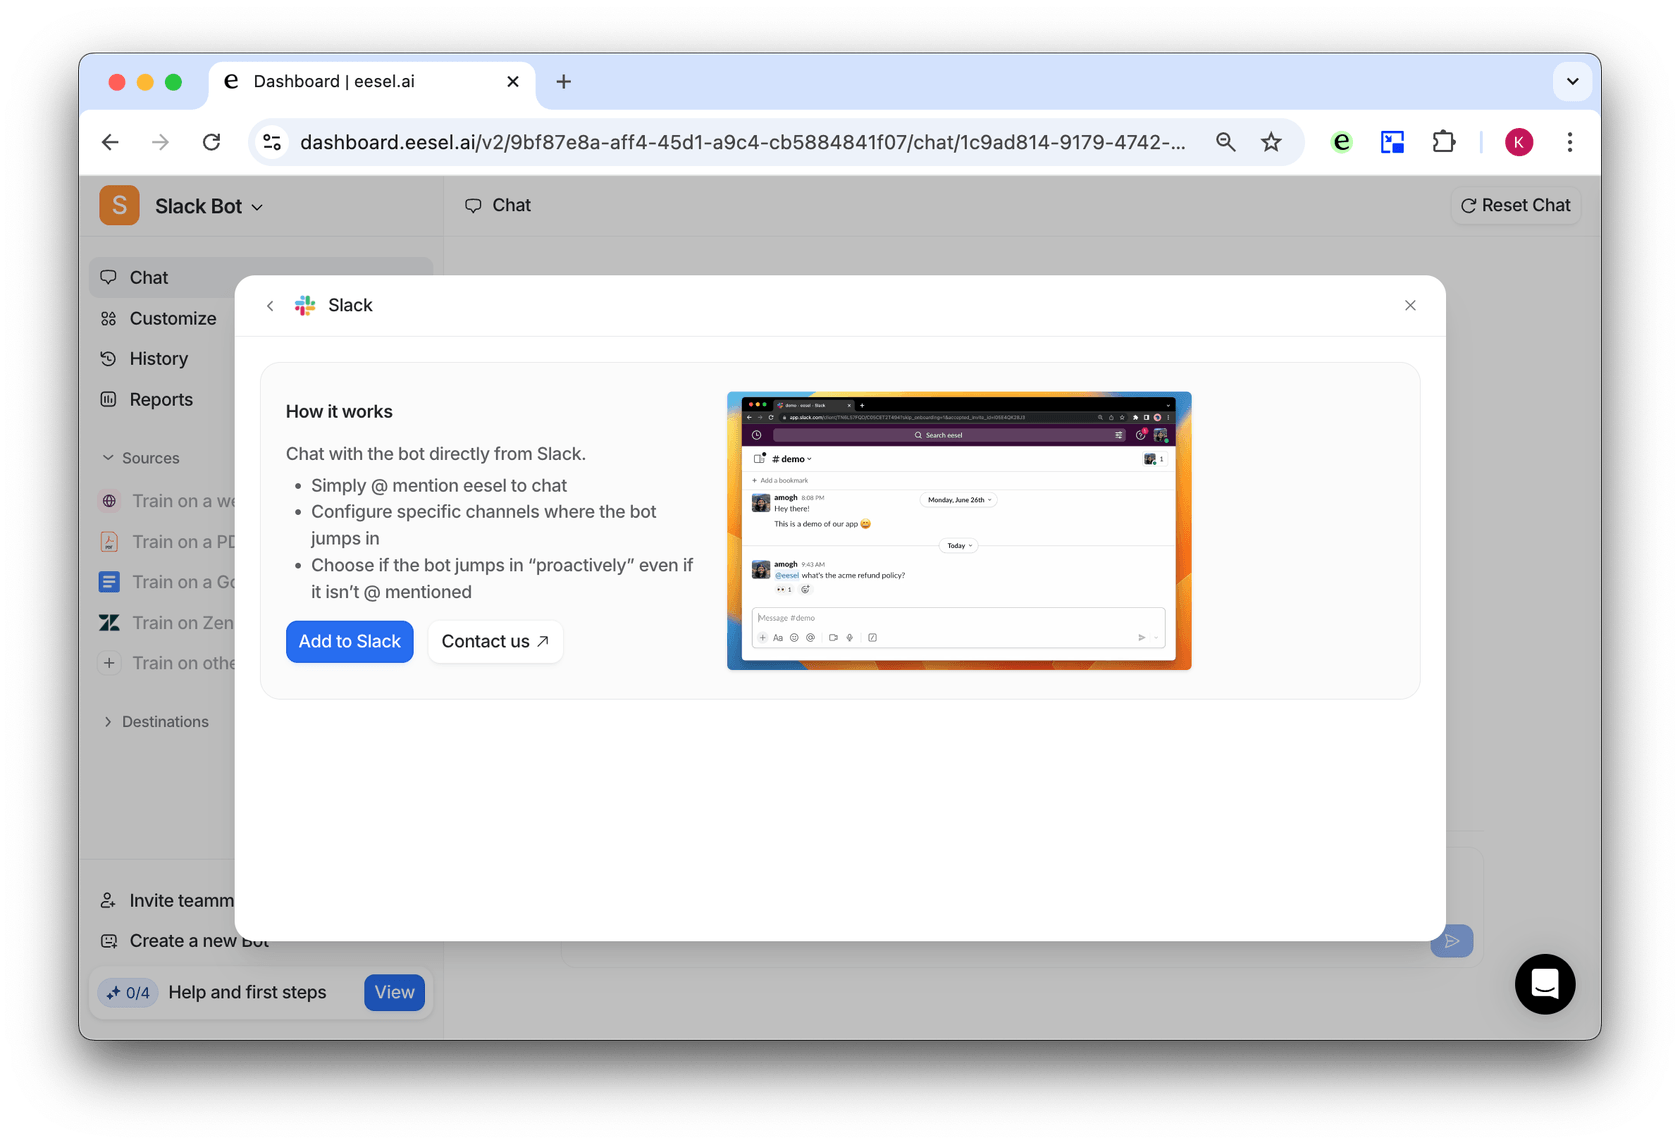Bookmark this page with the star icon

pos(1271,142)
